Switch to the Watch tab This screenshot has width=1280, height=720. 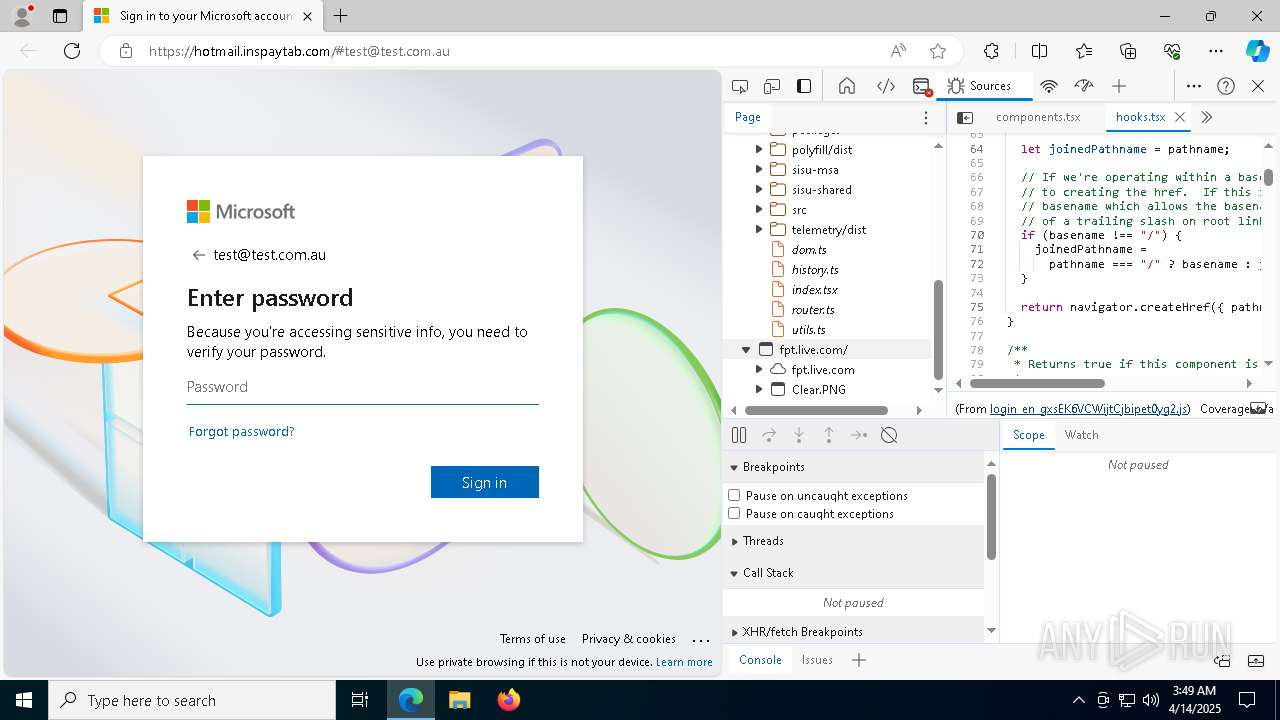(x=1081, y=435)
